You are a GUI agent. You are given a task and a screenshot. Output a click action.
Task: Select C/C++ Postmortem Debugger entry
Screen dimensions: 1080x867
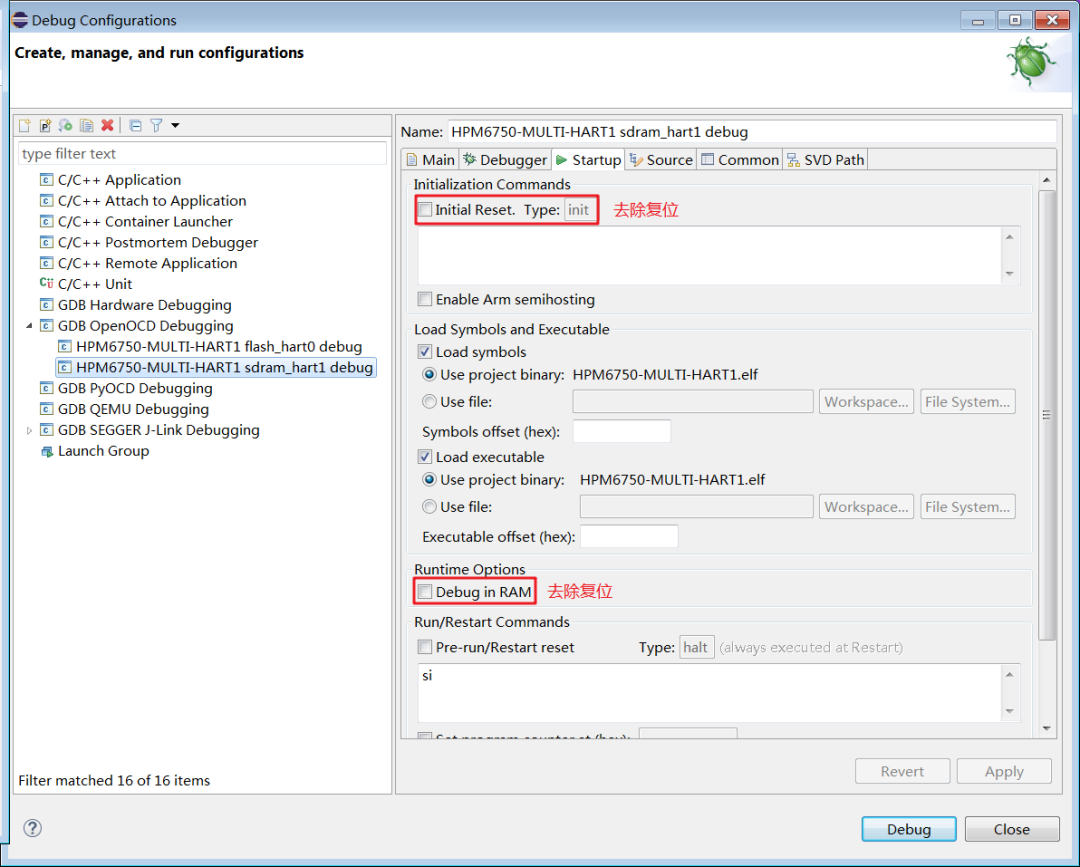158,242
